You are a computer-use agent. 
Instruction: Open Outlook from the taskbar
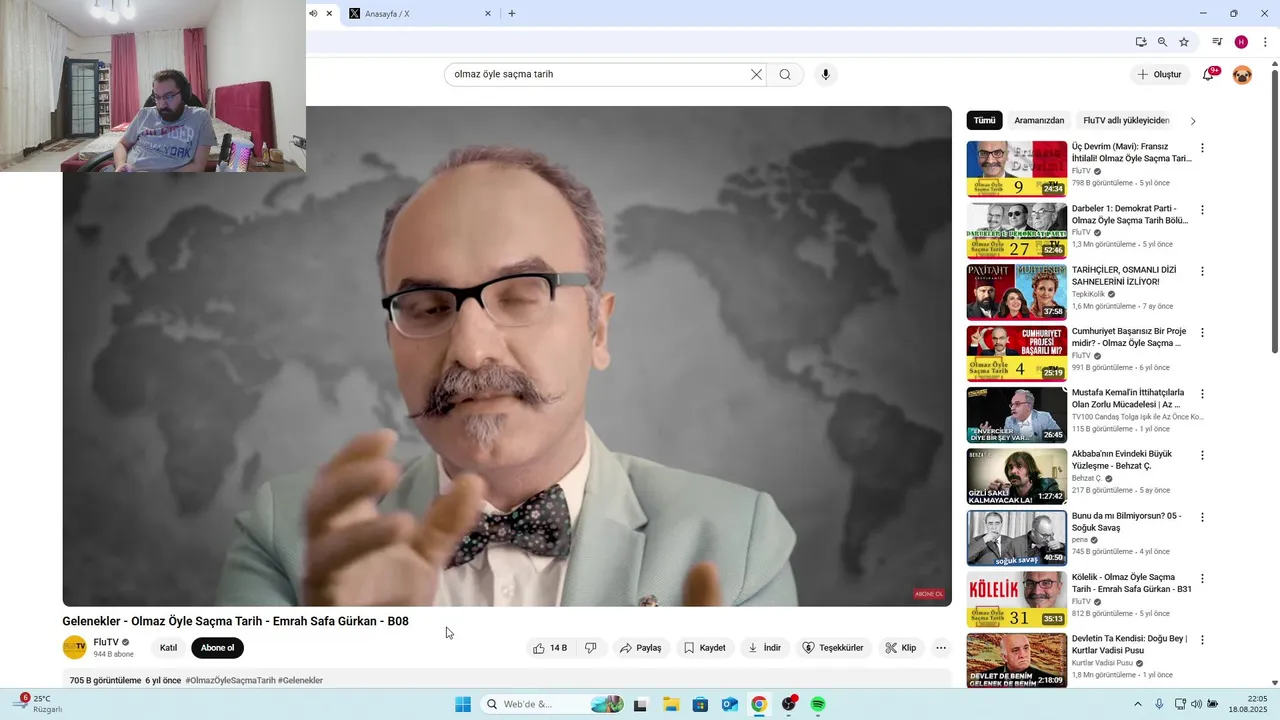coord(730,705)
